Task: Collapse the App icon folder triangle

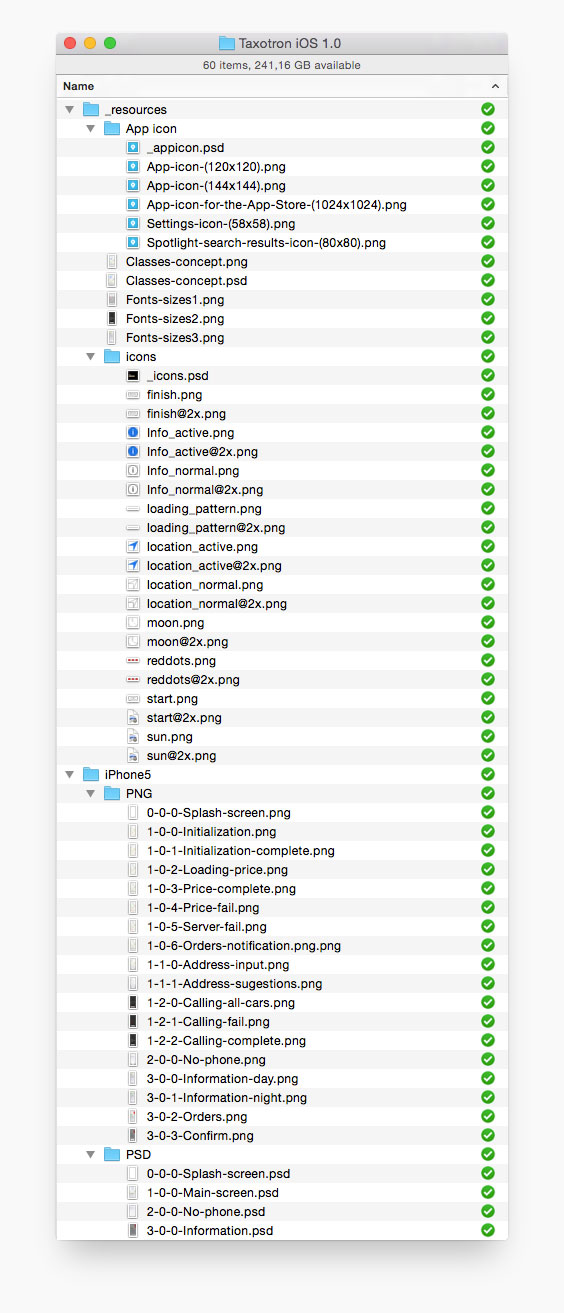Action: coord(90,129)
